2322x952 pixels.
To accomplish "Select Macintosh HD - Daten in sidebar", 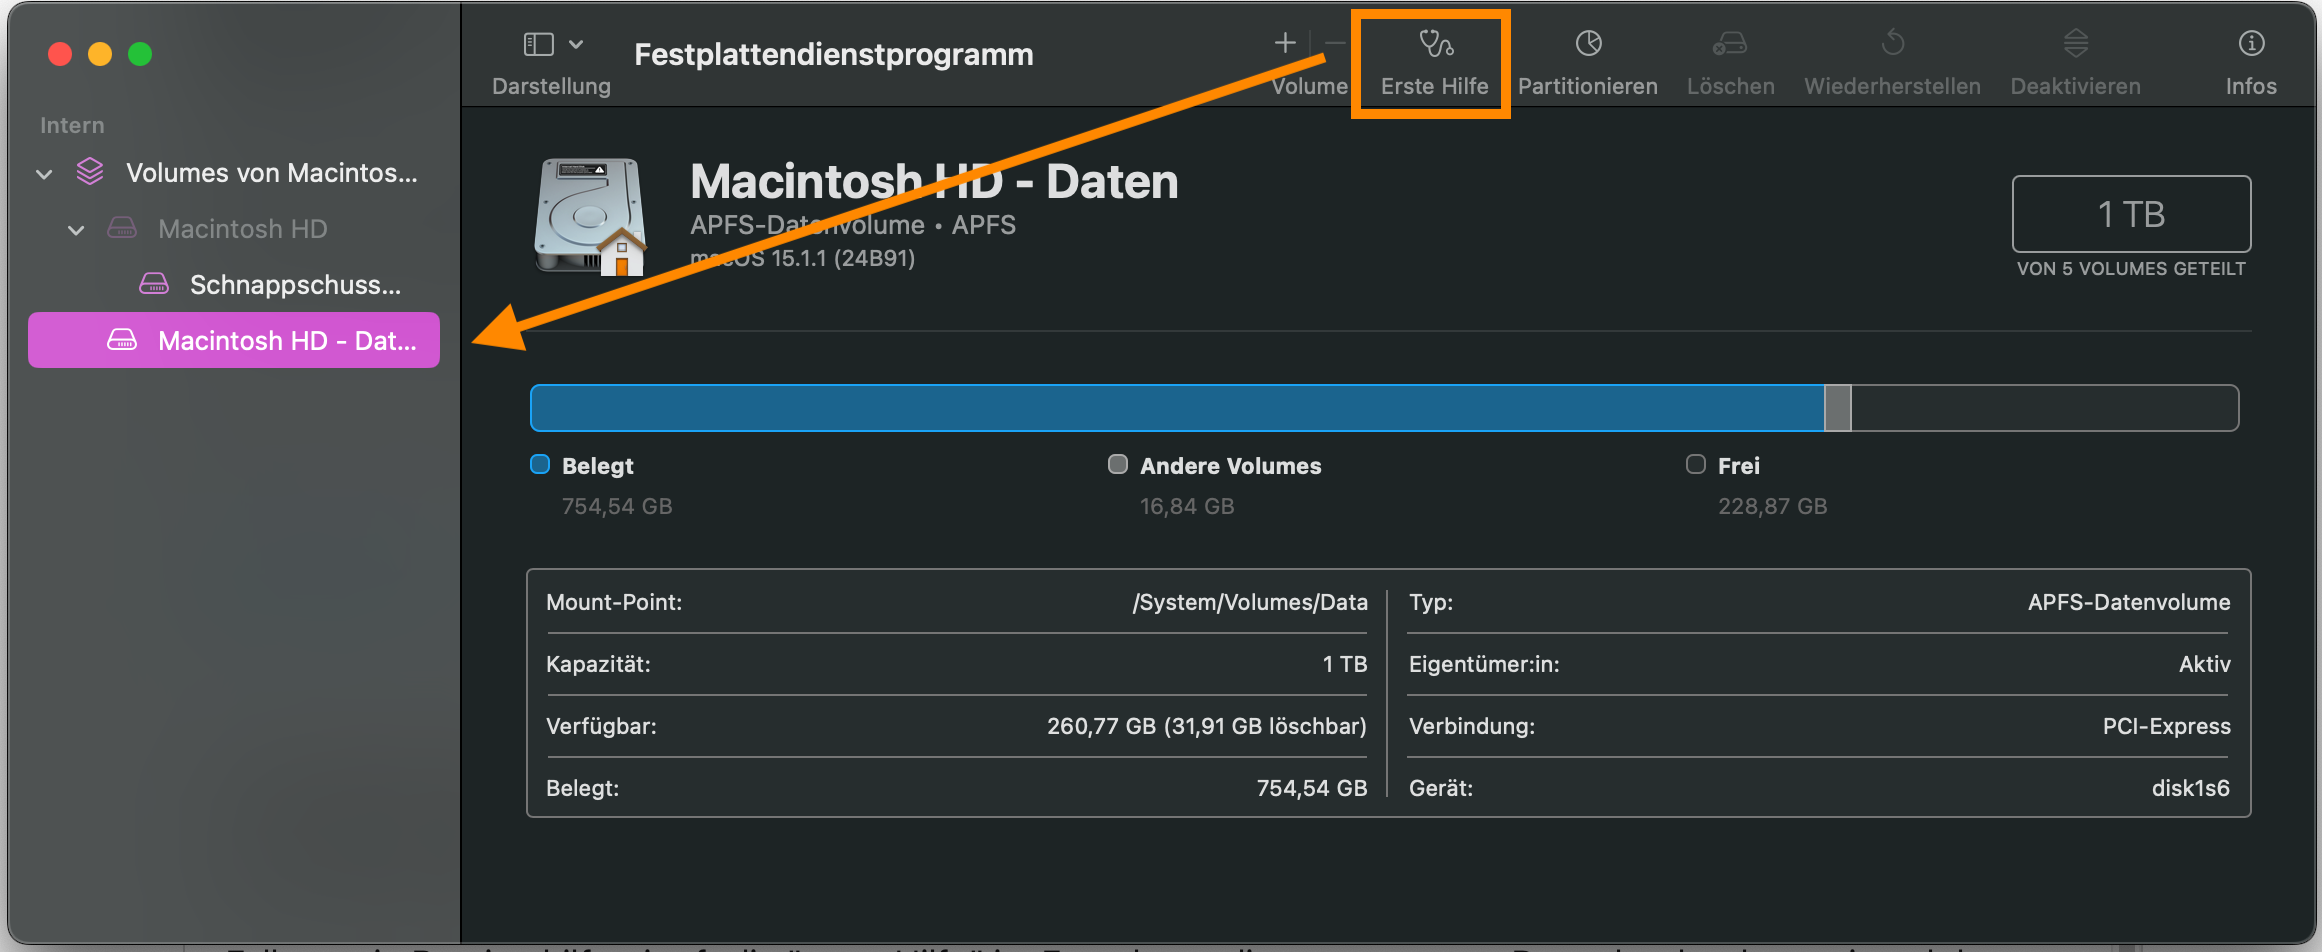I will (286, 341).
